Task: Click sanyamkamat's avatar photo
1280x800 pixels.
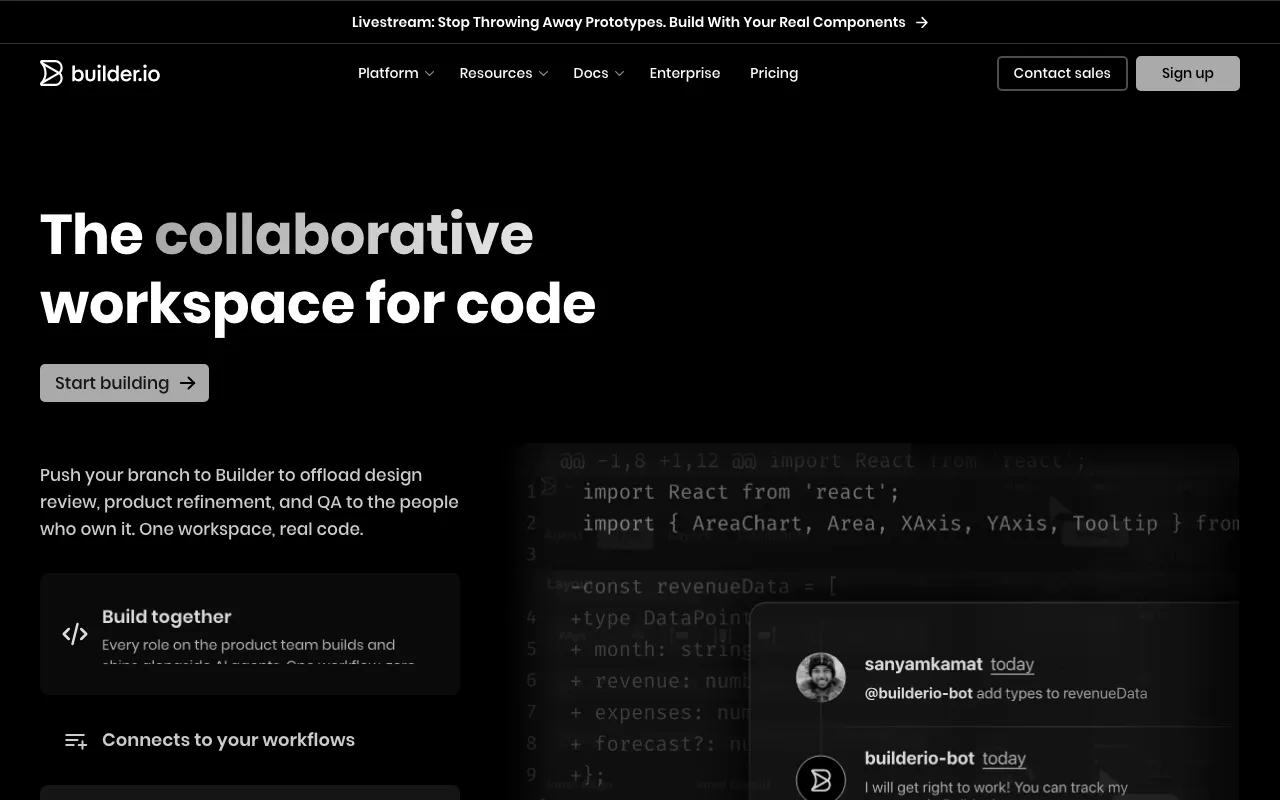Action: point(821,677)
